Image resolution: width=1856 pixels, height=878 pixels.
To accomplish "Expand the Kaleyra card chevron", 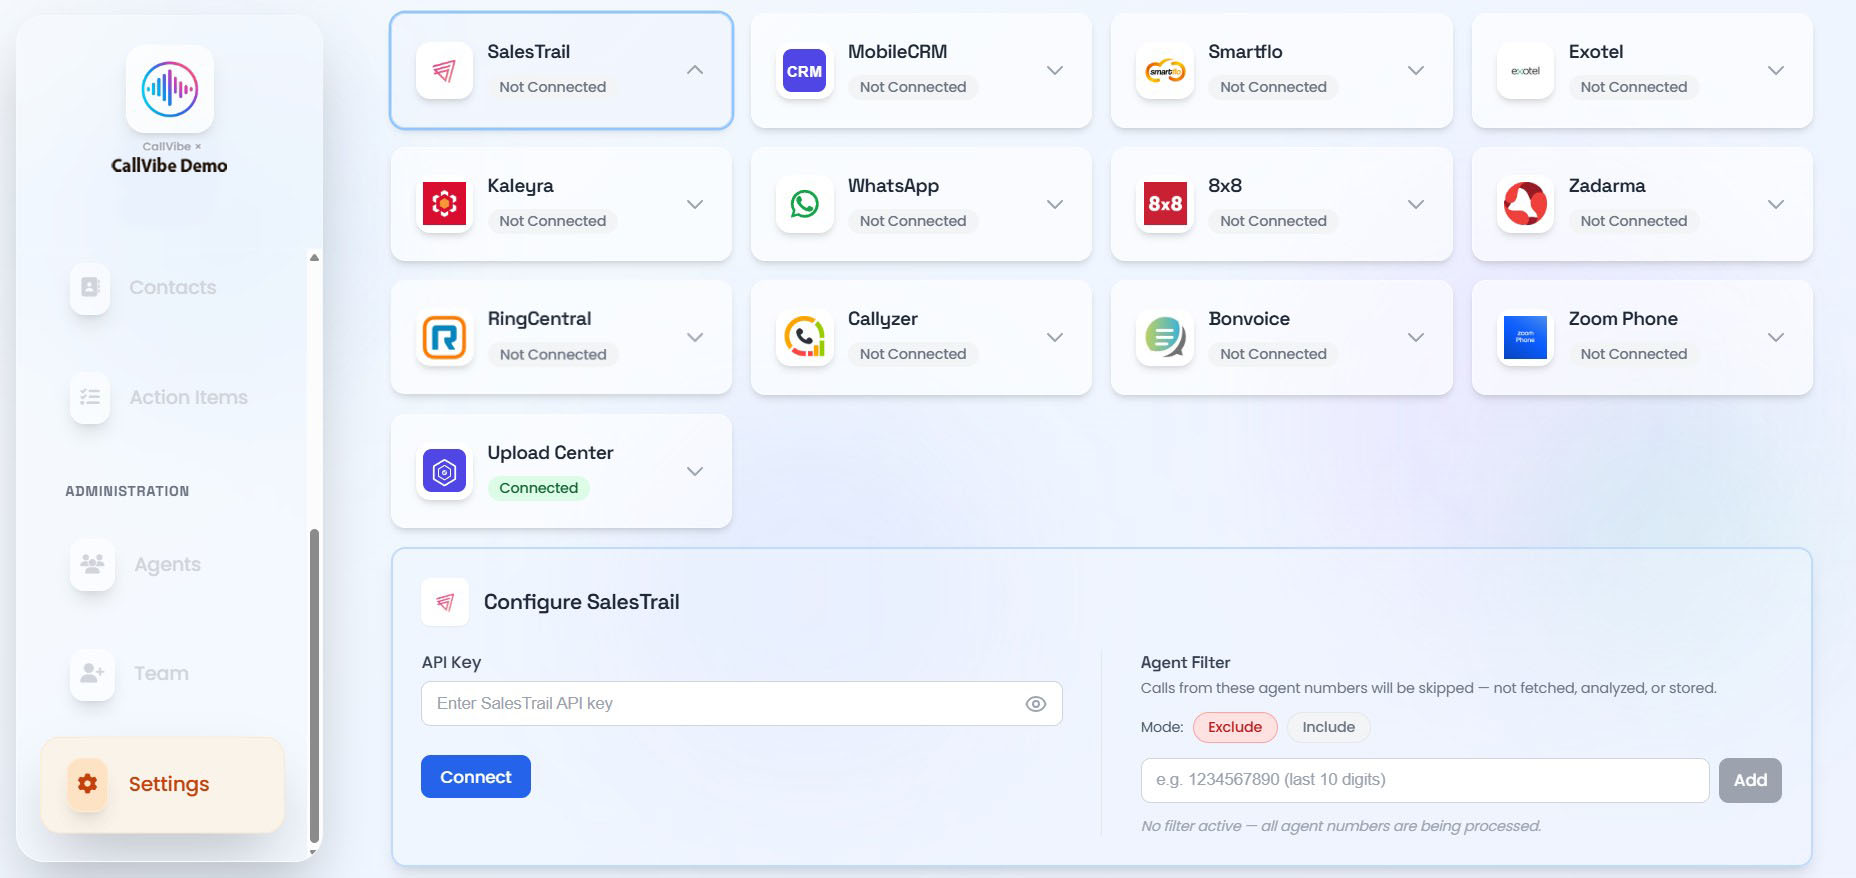I will pyautogui.click(x=695, y=204).
